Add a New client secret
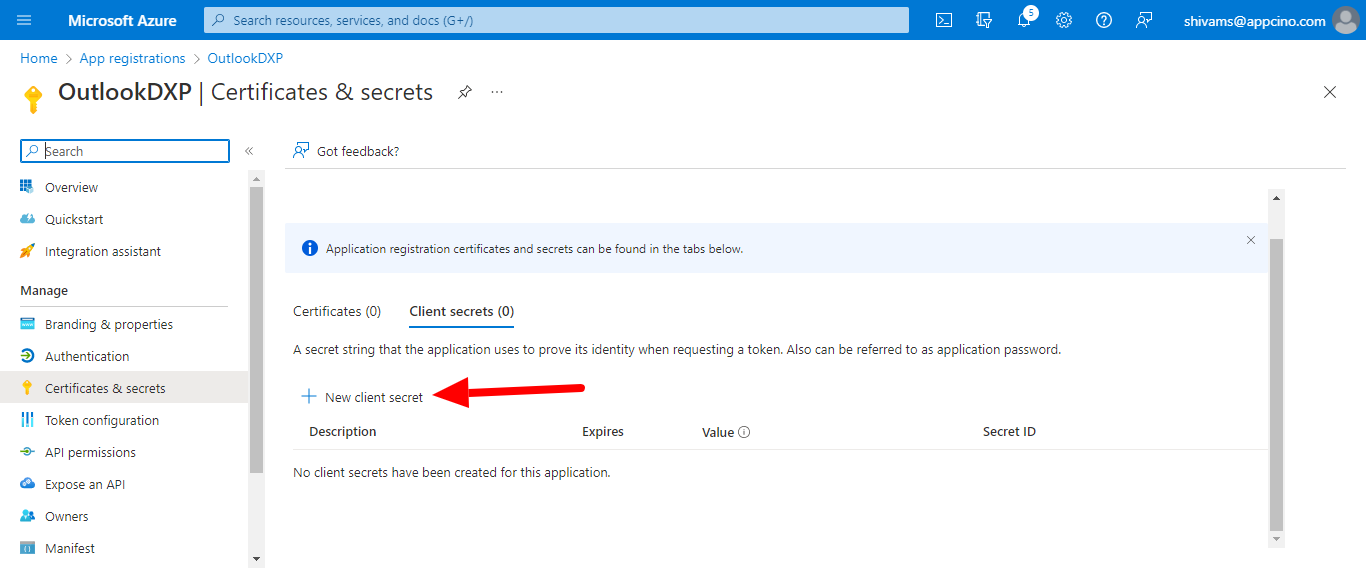The height and width of the screenshot is (568, 1366). (x=363, y=397)
